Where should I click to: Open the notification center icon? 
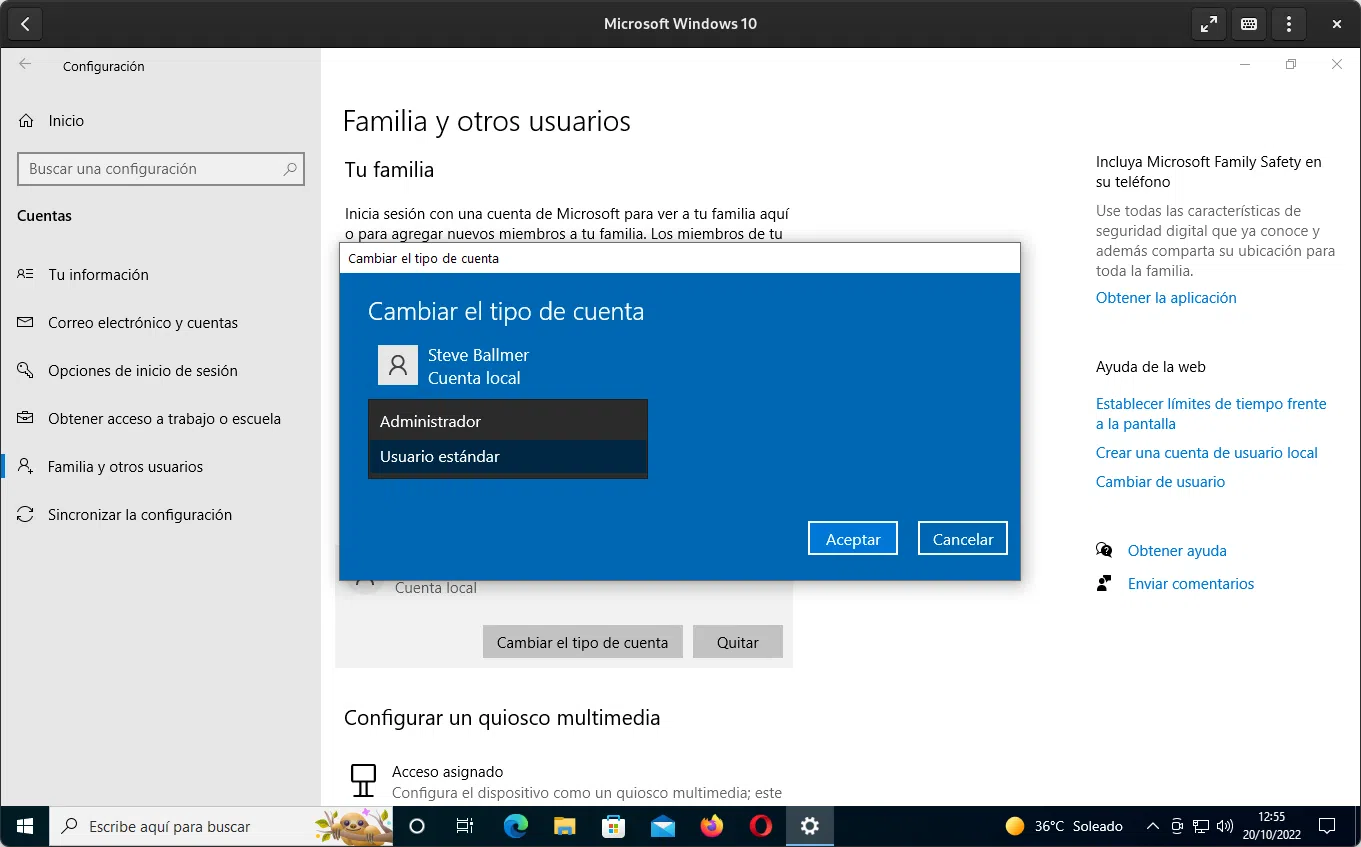coord(1327,826)
